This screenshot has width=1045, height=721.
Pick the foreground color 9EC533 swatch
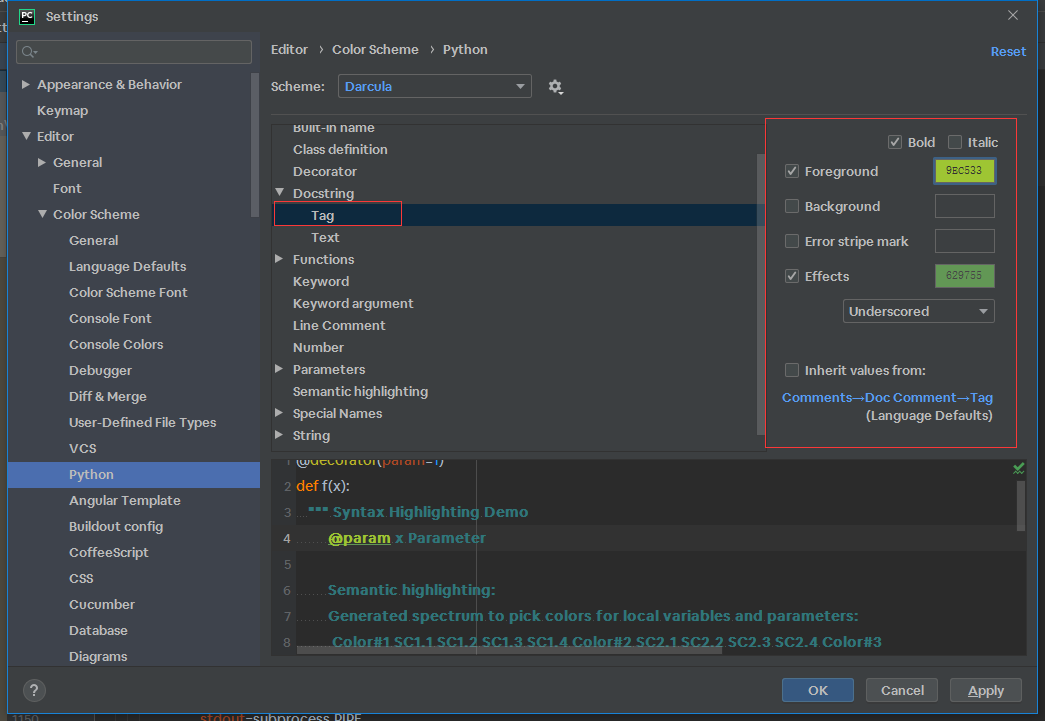(964, 171)
